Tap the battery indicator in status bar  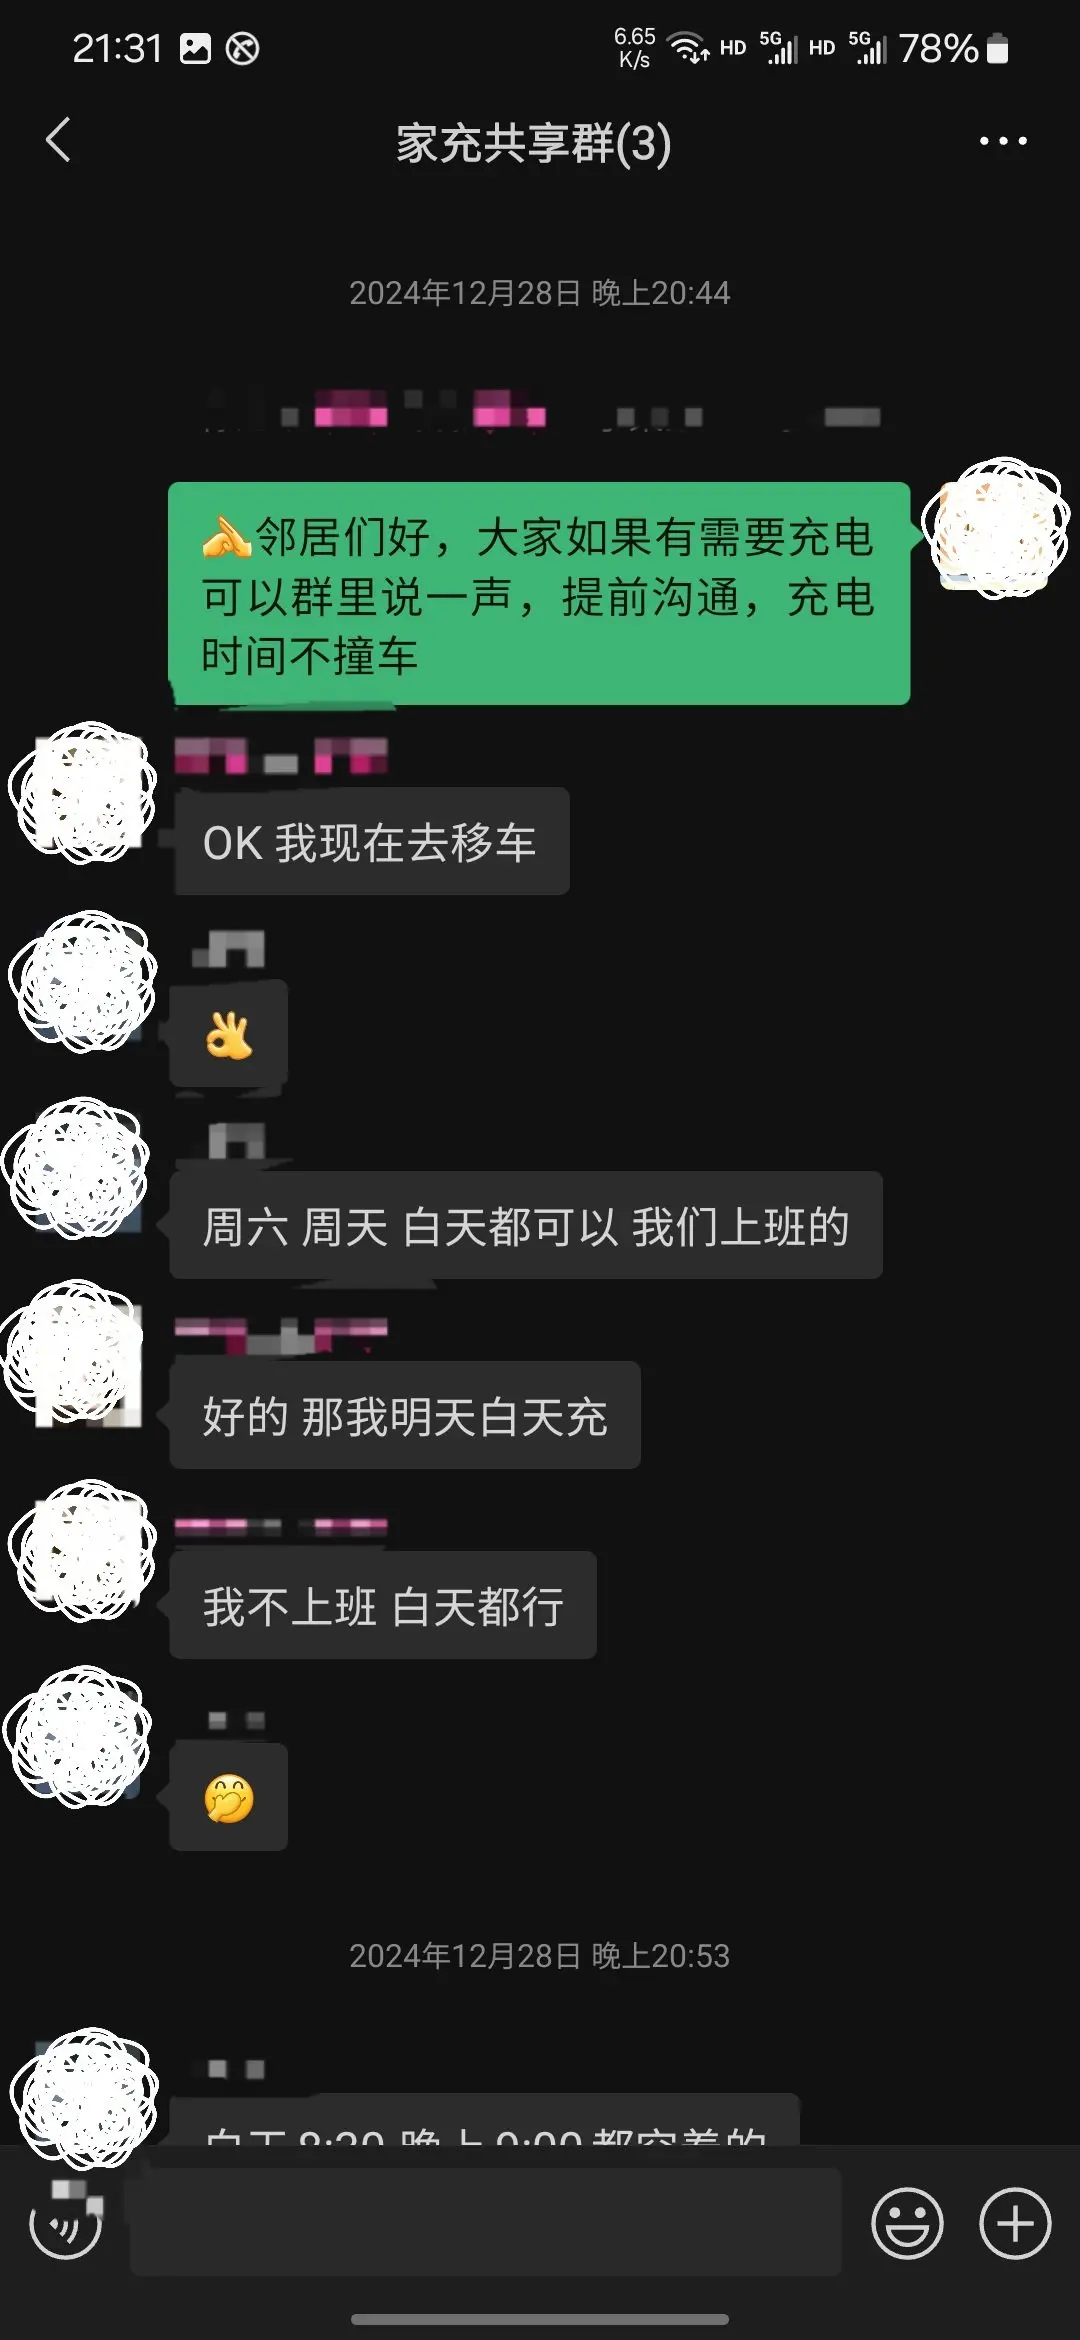[x=997, y=48]
